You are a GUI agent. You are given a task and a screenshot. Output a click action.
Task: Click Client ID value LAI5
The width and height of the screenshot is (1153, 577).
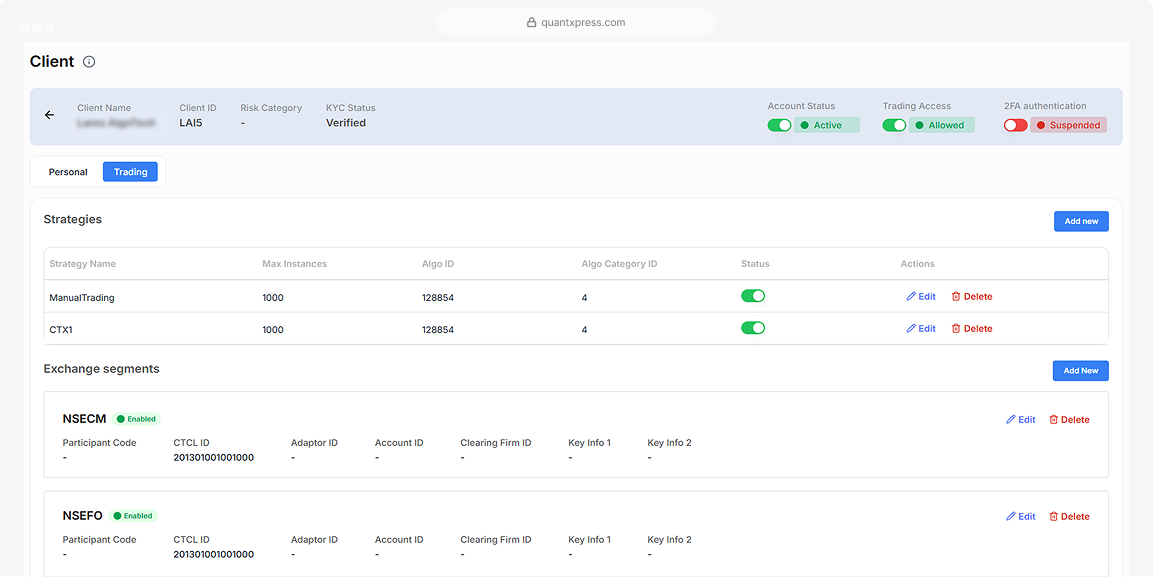click(x=190, y=123)
